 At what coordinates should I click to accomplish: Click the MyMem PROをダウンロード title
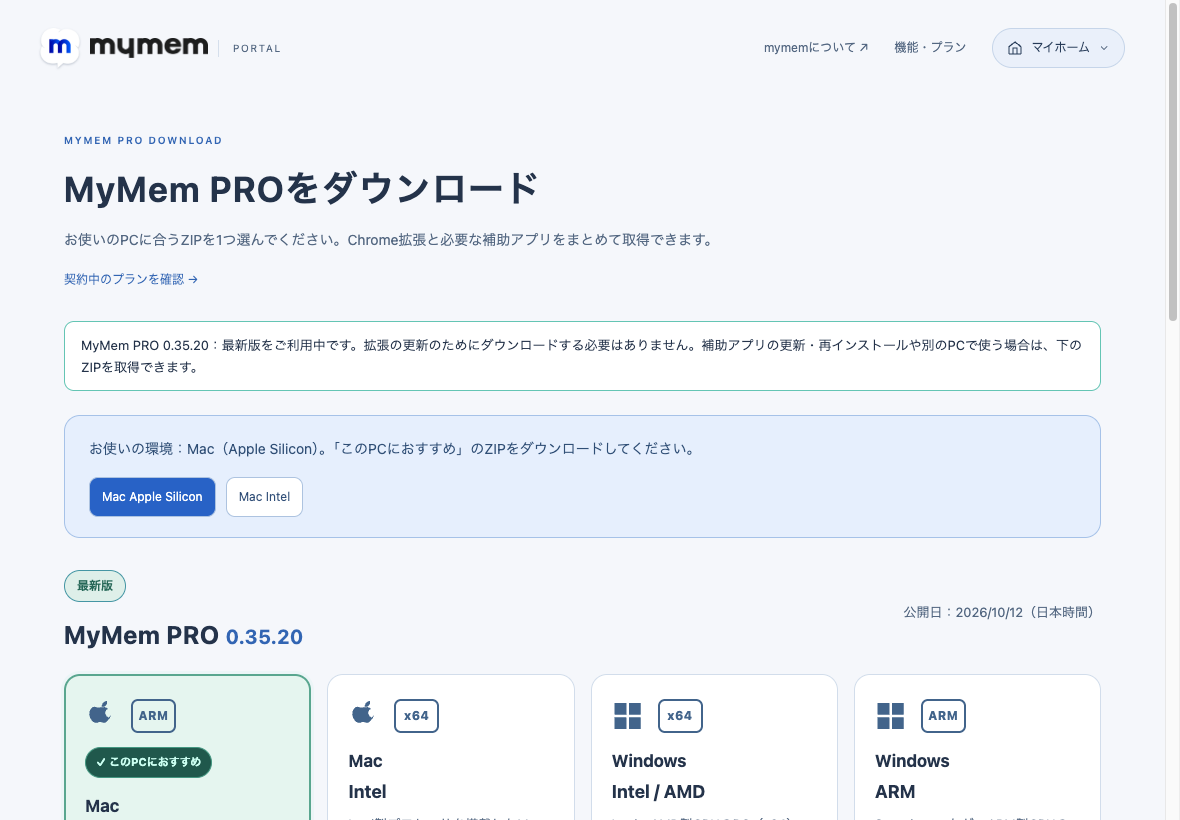(301, 189)
